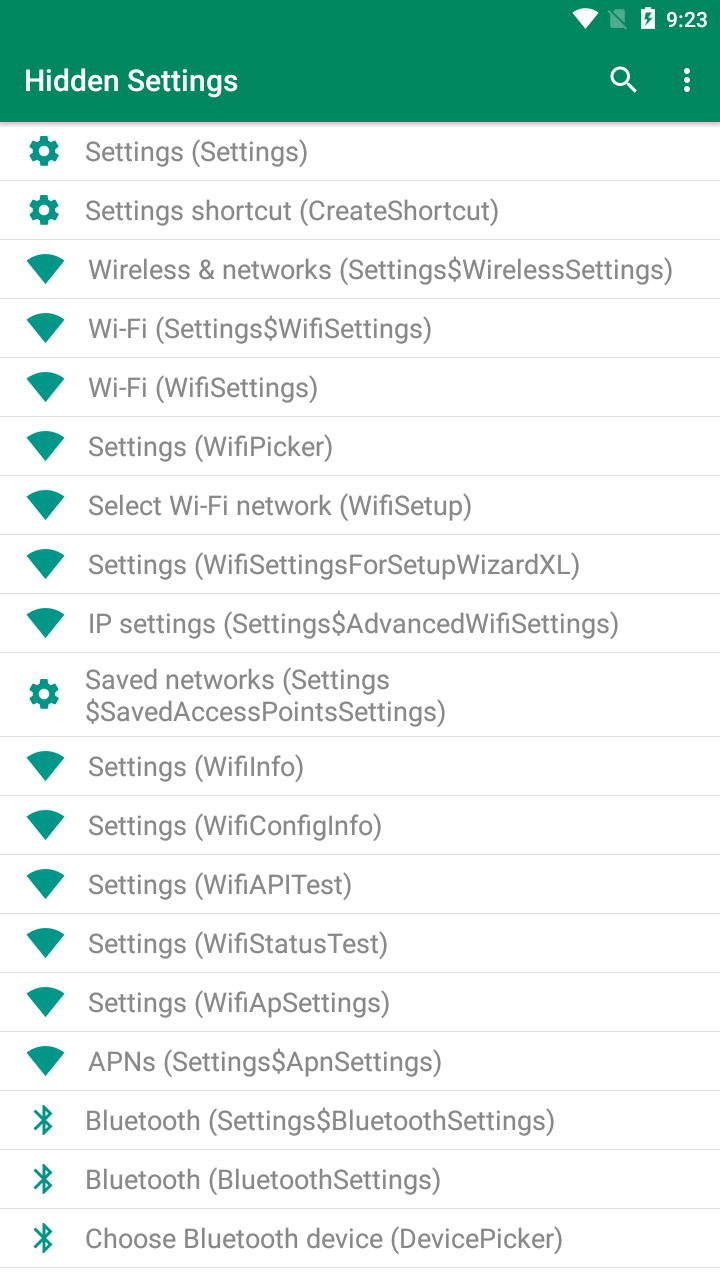Screen dimensions: 720x1280
Task: Open Bluetooth (Settings$BluetoothSettings)
Action: (321, 1120)
